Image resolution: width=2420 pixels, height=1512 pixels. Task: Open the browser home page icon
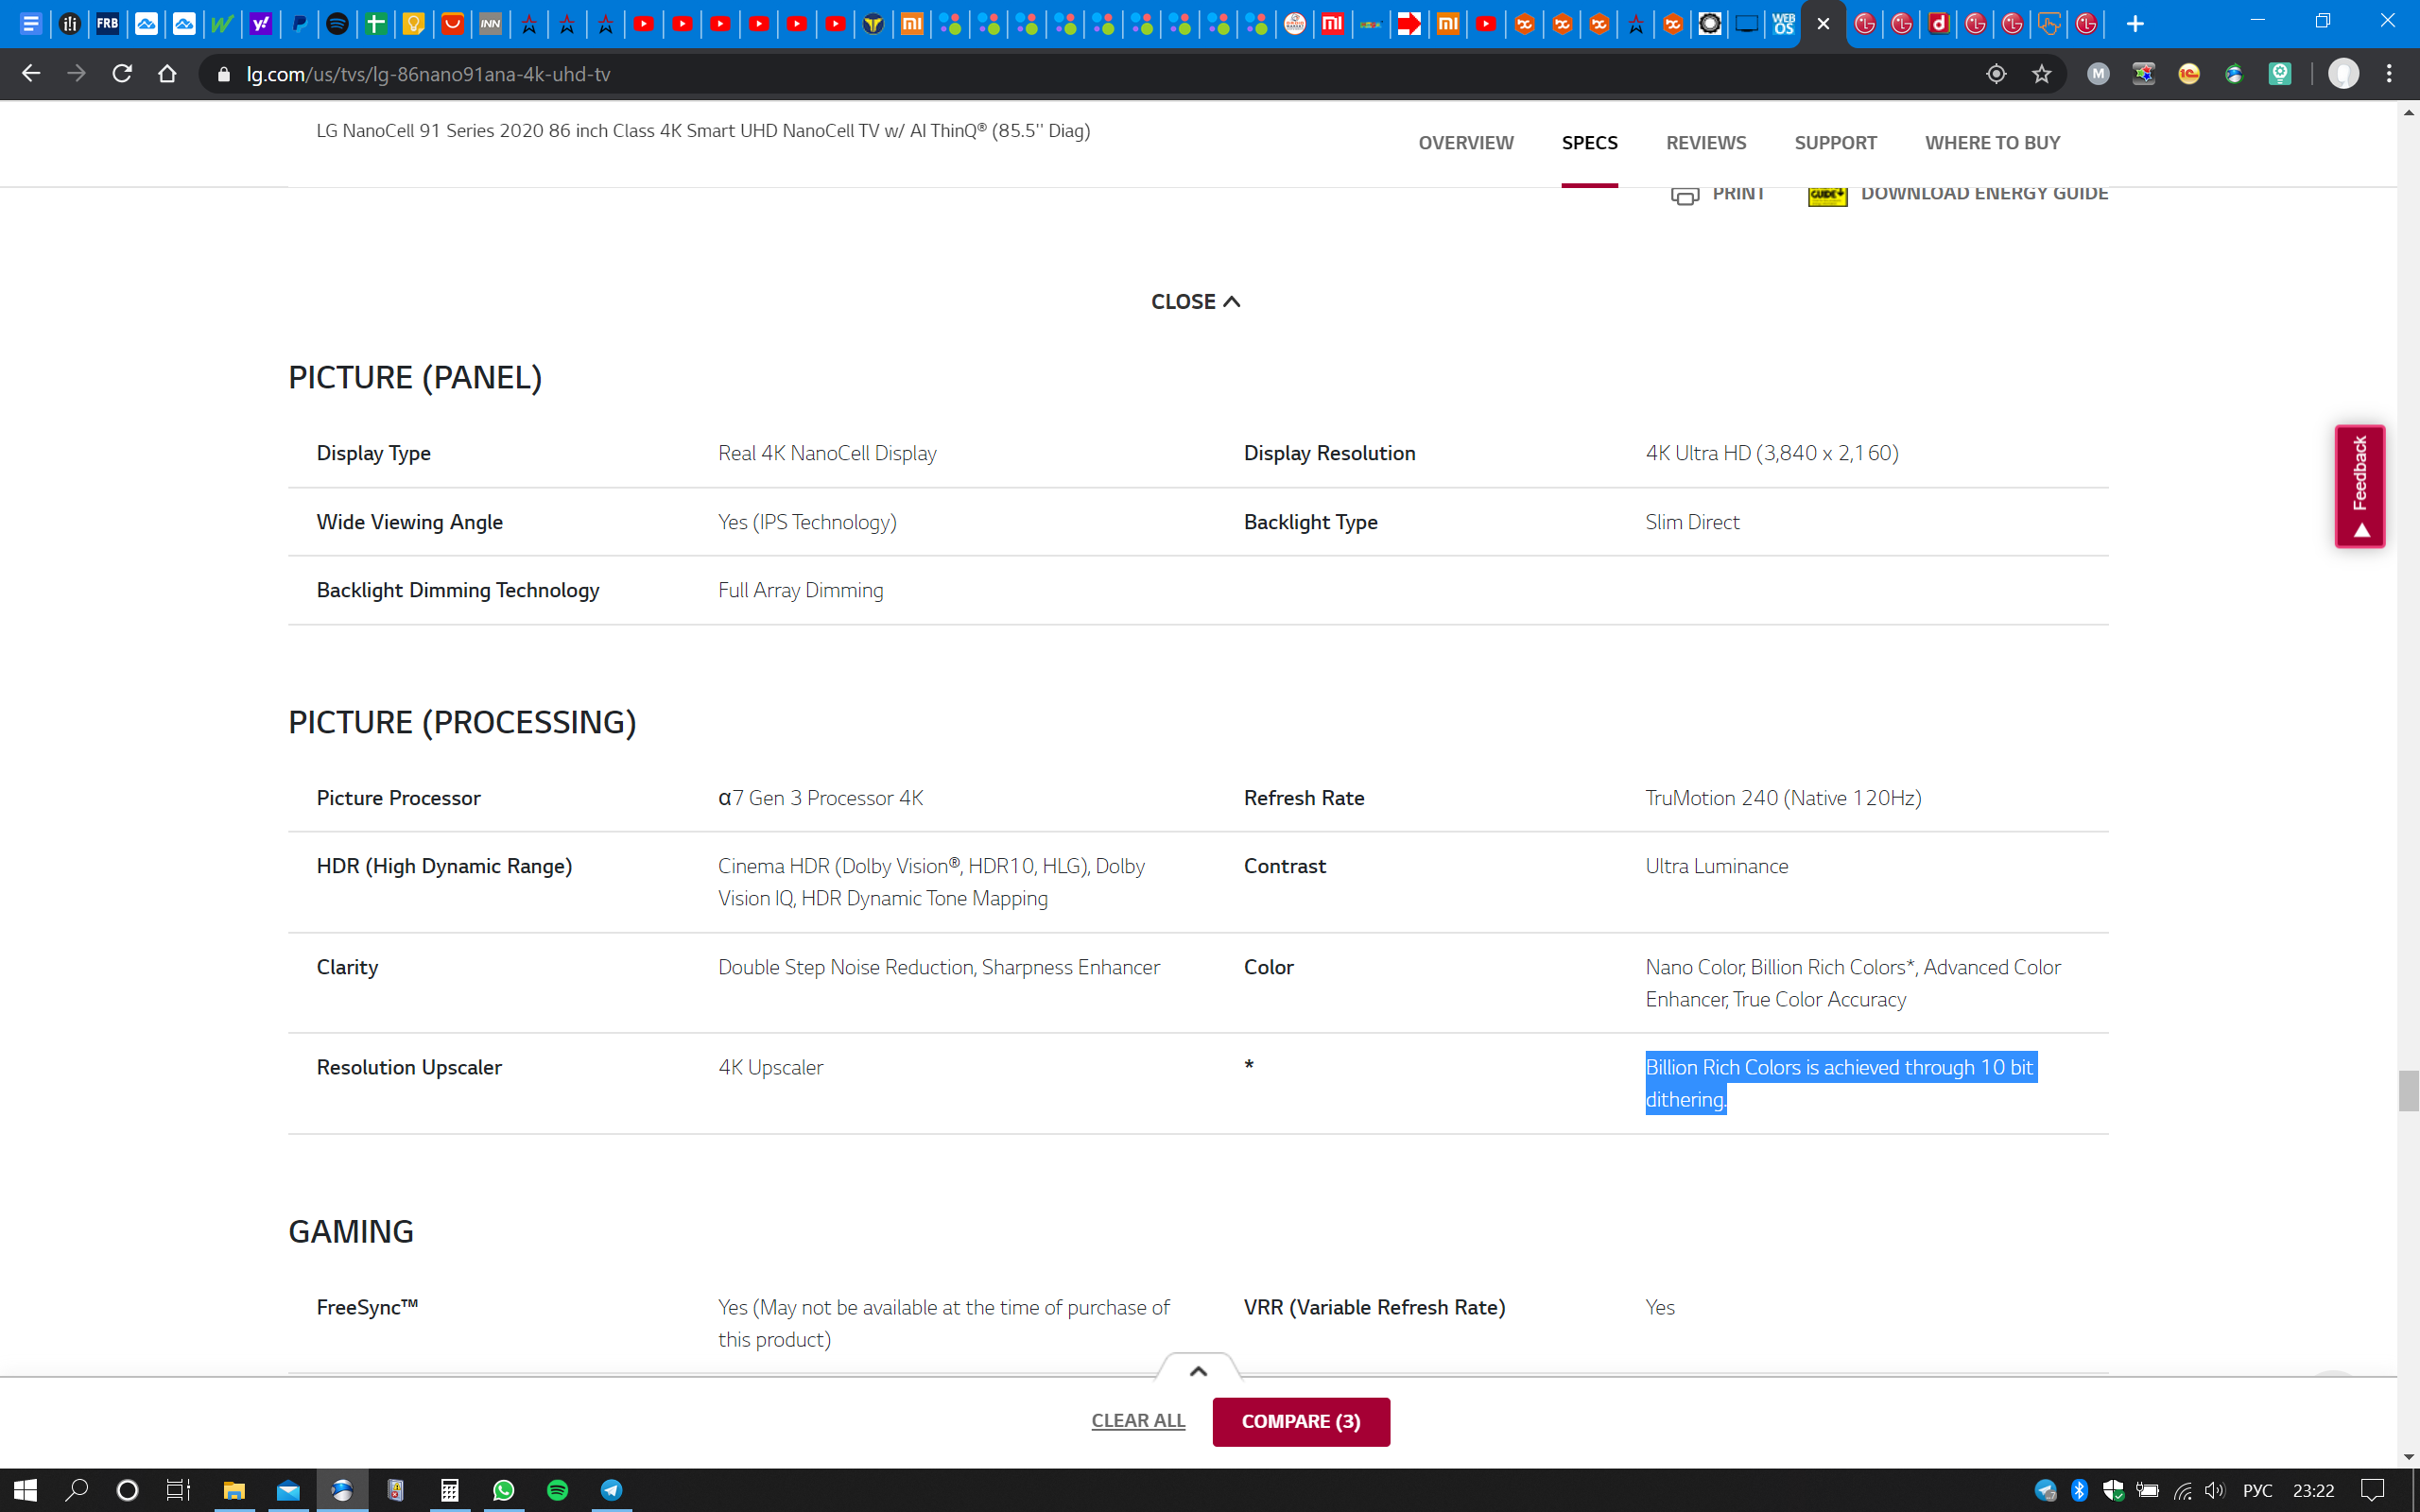point(167,74)
